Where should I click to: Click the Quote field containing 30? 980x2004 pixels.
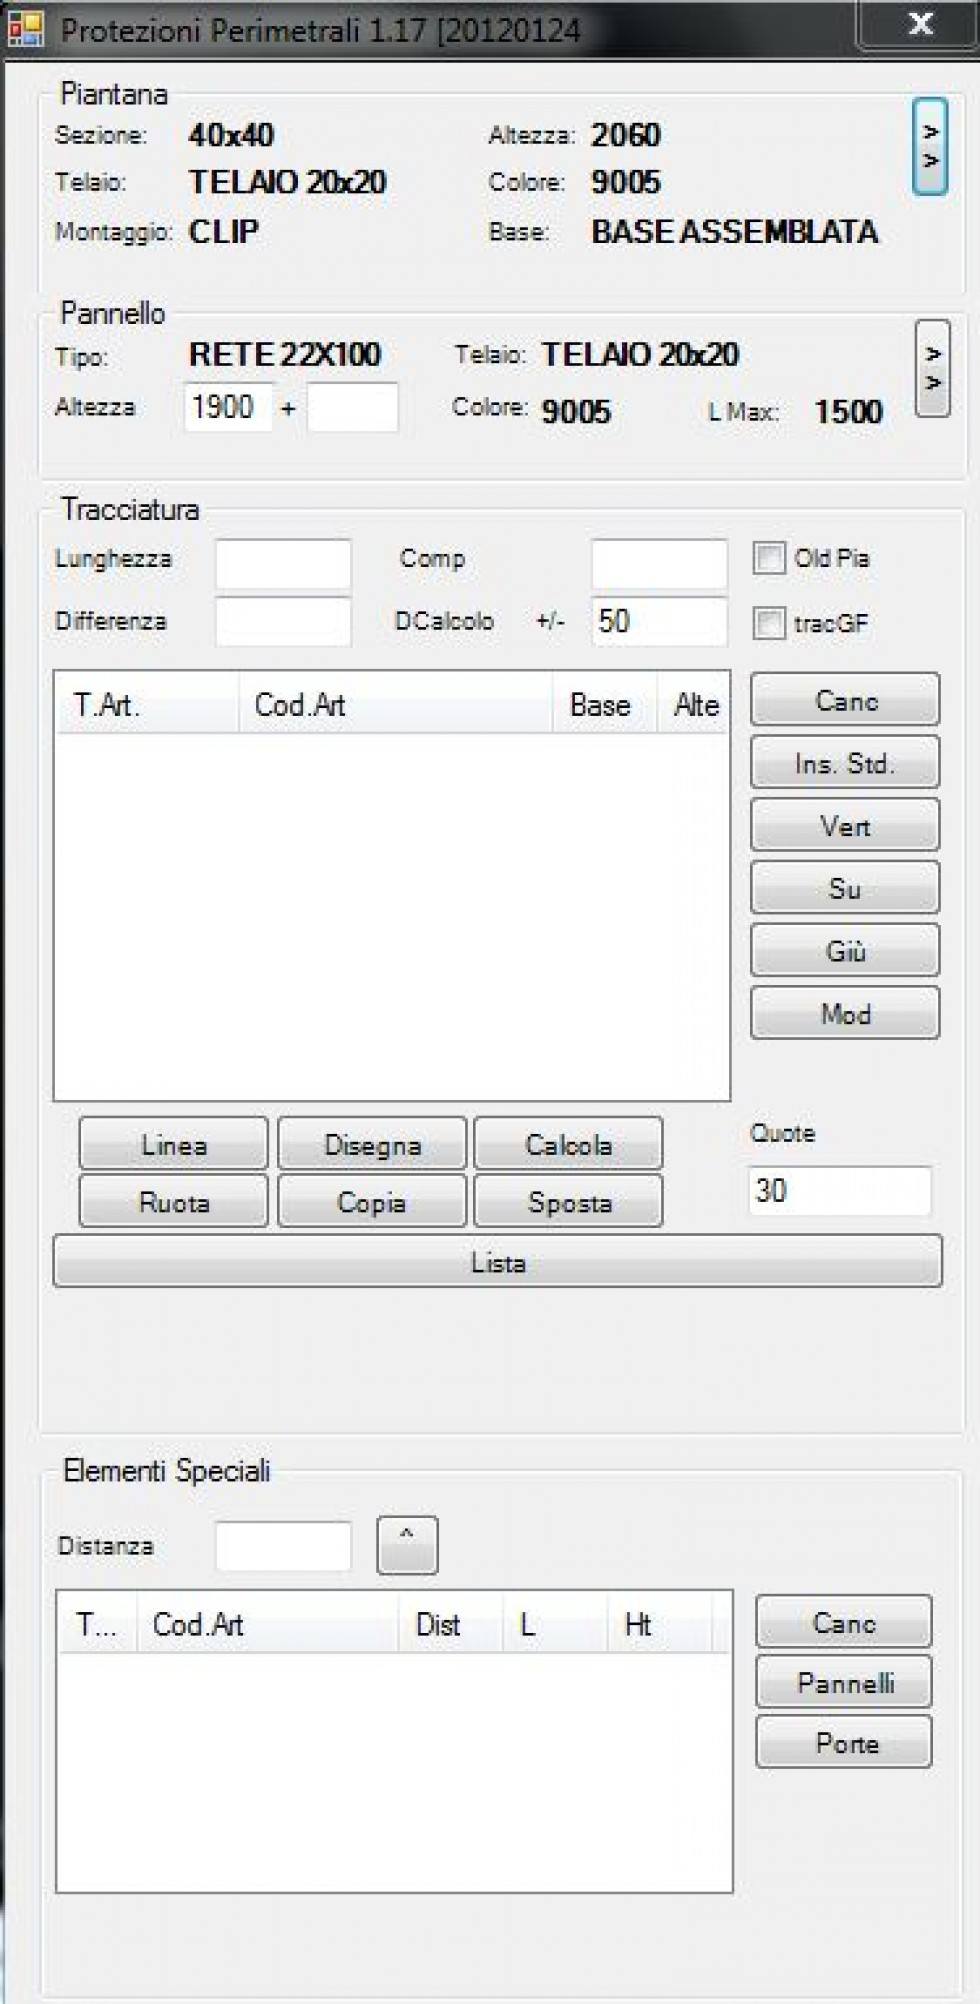pyautogui.click(x=839, y=1191)
